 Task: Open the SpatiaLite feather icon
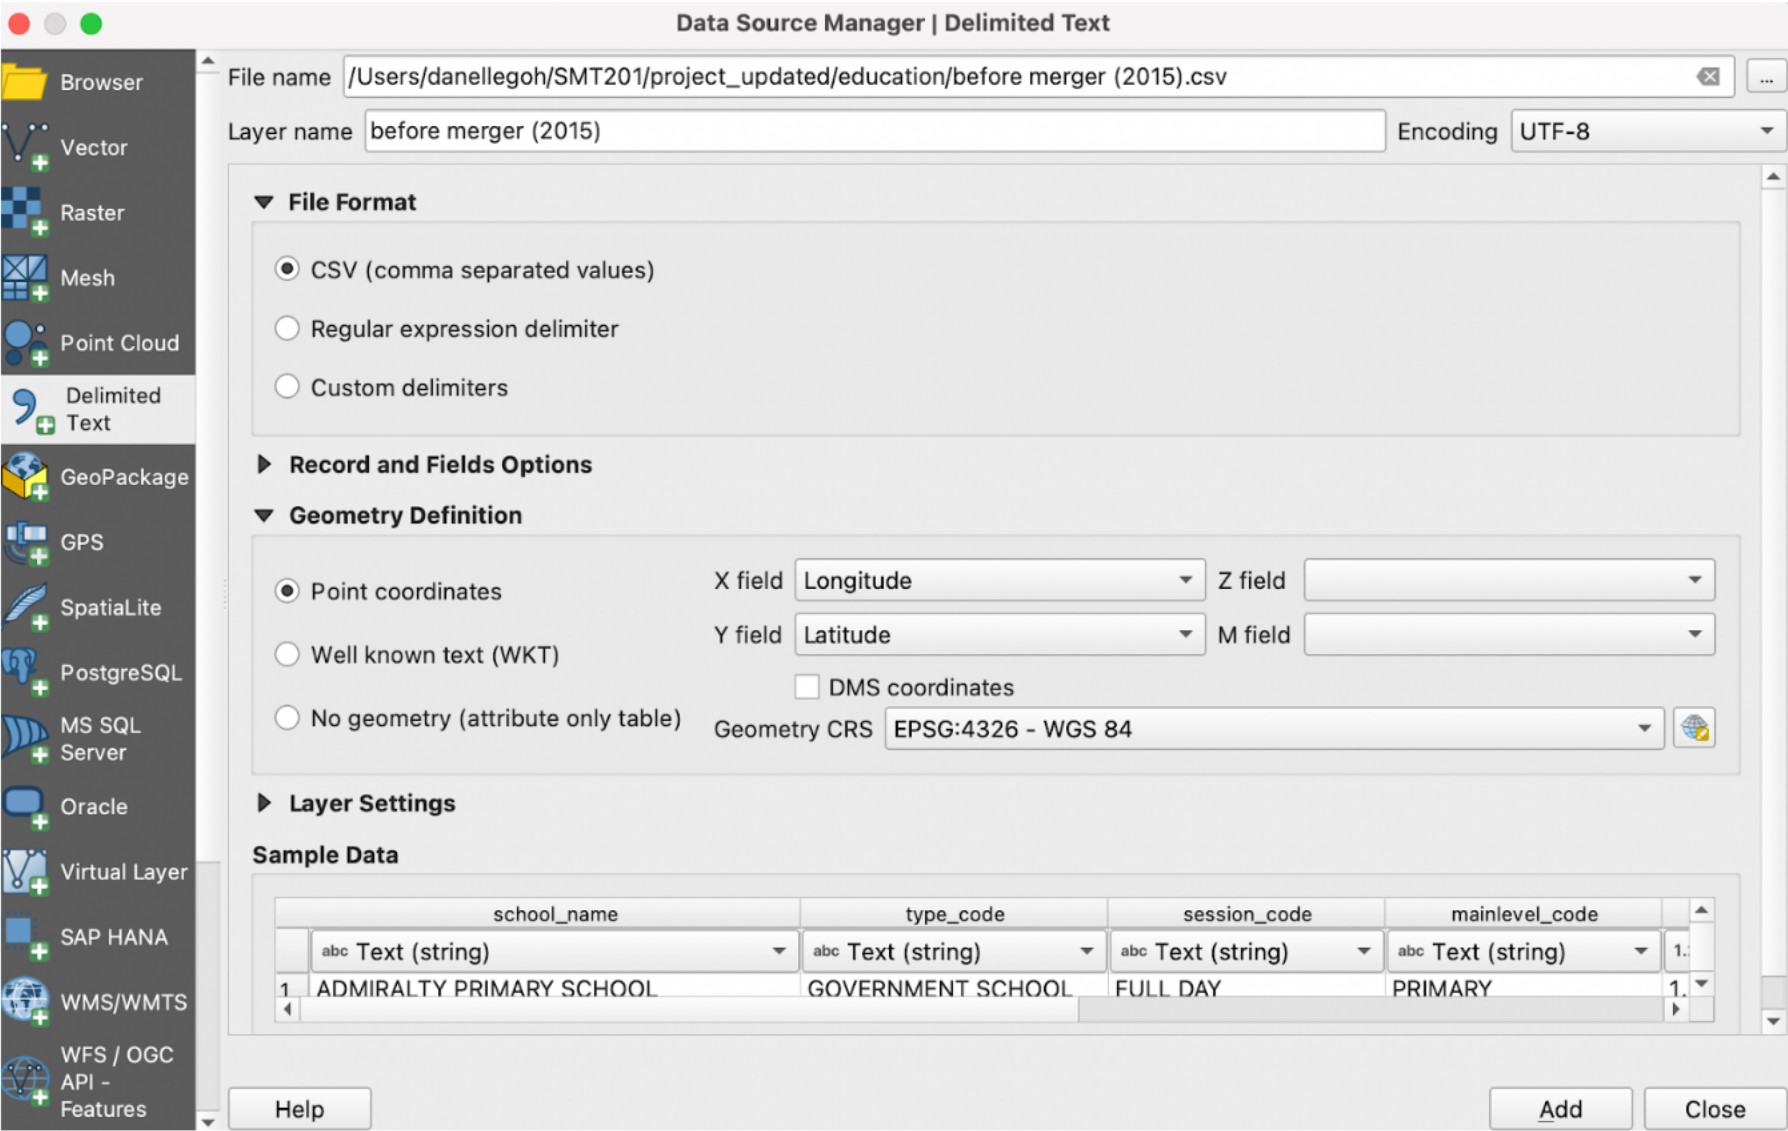tap(25, 607)
